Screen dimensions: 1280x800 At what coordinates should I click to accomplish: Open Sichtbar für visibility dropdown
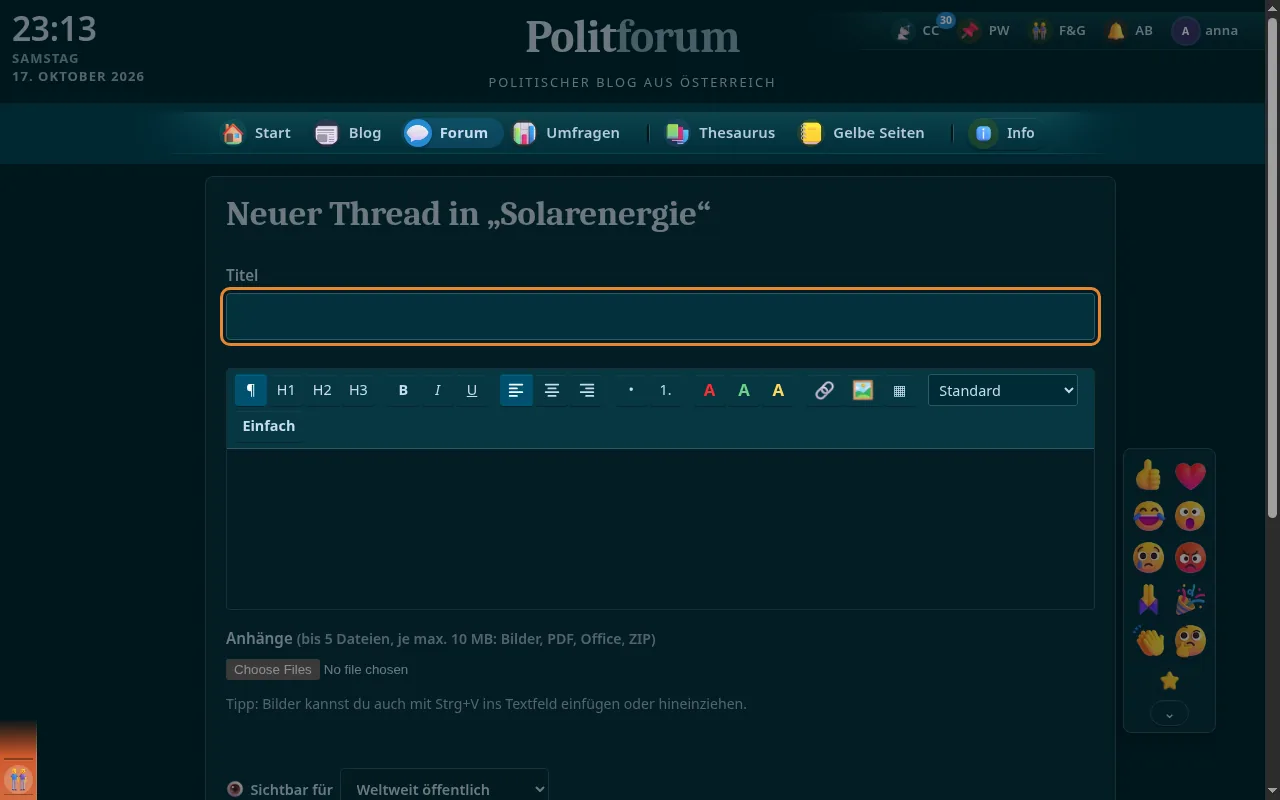pos(444,789)
